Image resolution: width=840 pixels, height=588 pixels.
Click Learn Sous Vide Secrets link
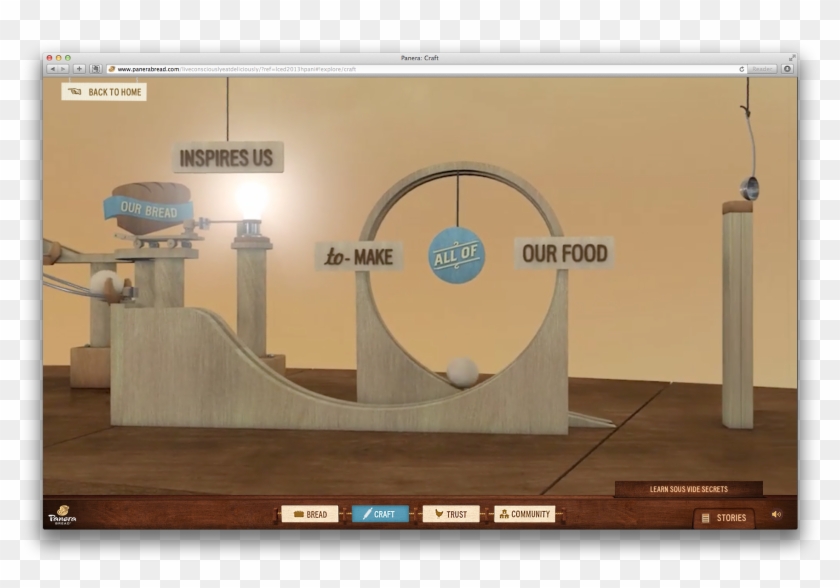click(688, 489)
